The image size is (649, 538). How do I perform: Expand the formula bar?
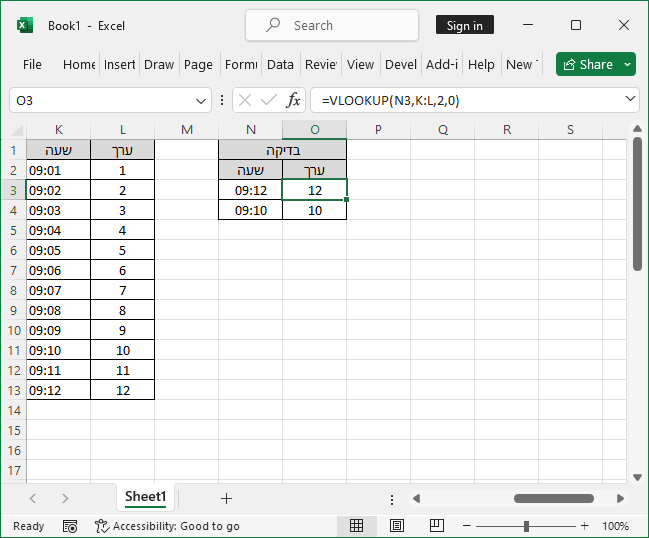pyautogui.click(x=629, y=100)
